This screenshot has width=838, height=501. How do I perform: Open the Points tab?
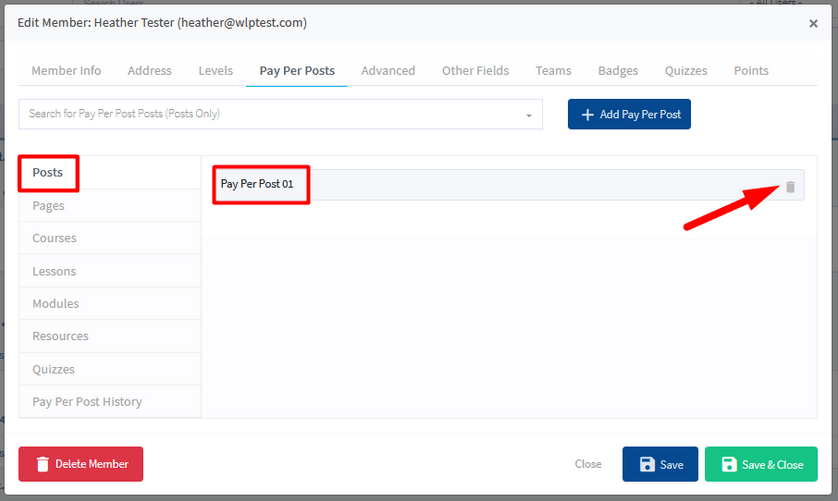751,71
